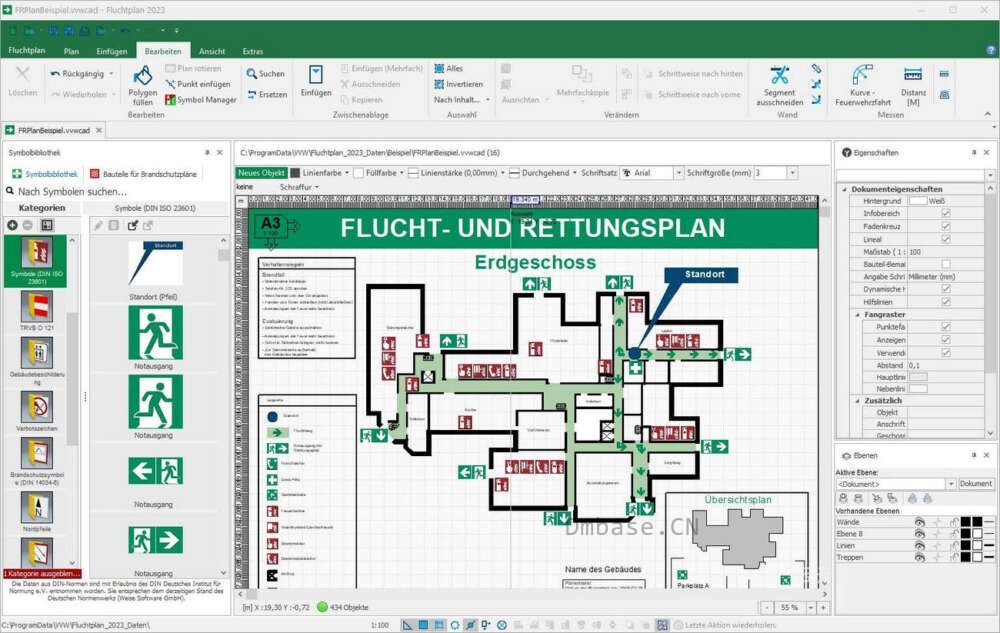This screenshot has width=1000, height=633.
Task: Open the Plan ribbon tab
Action: [x=71, y=51]
